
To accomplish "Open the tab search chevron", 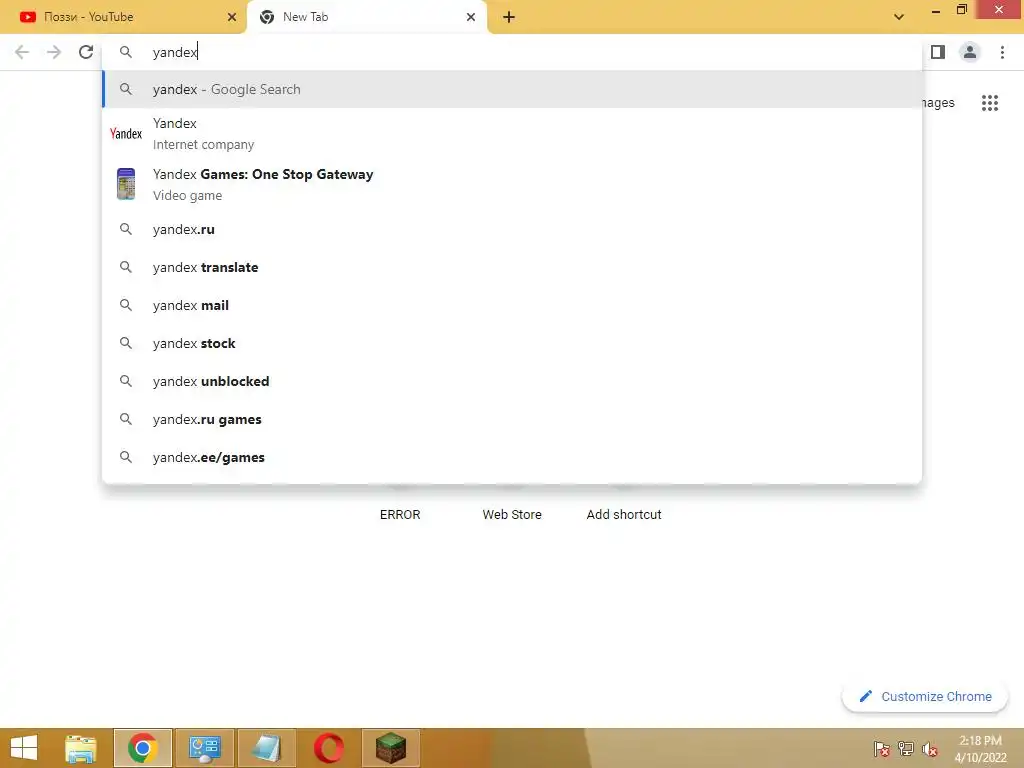I will (899, 17).
